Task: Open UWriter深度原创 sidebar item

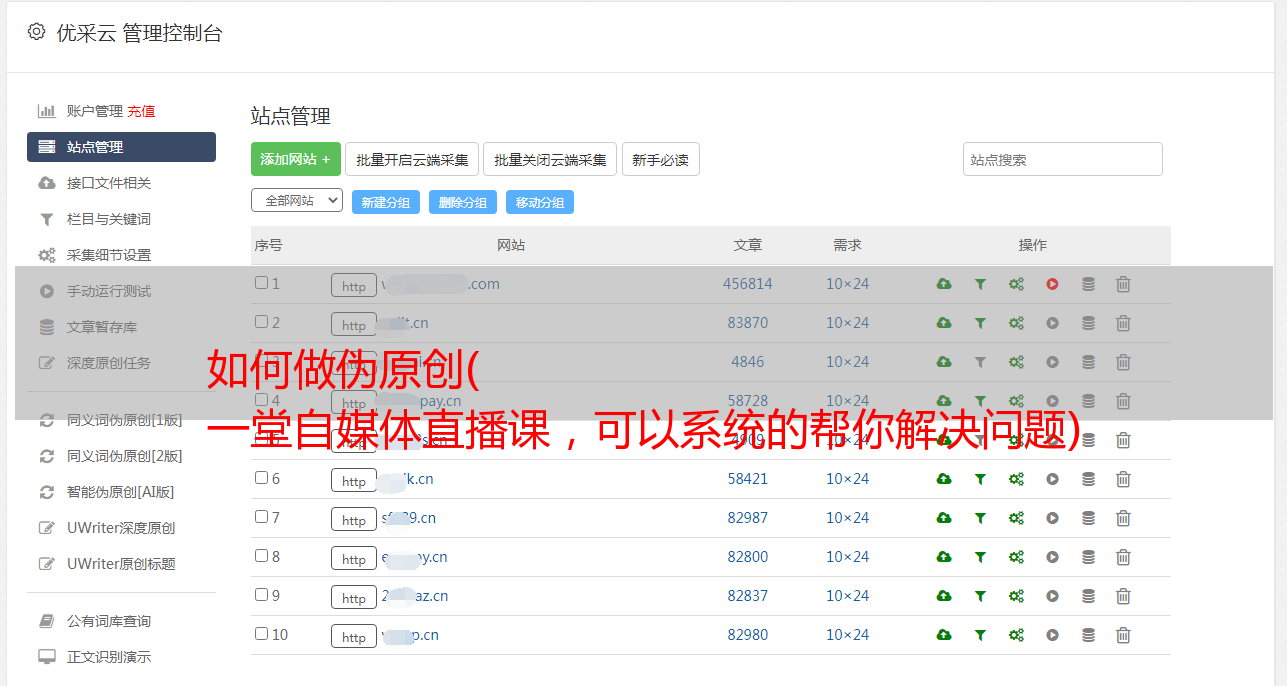Action: click(121, 528)
